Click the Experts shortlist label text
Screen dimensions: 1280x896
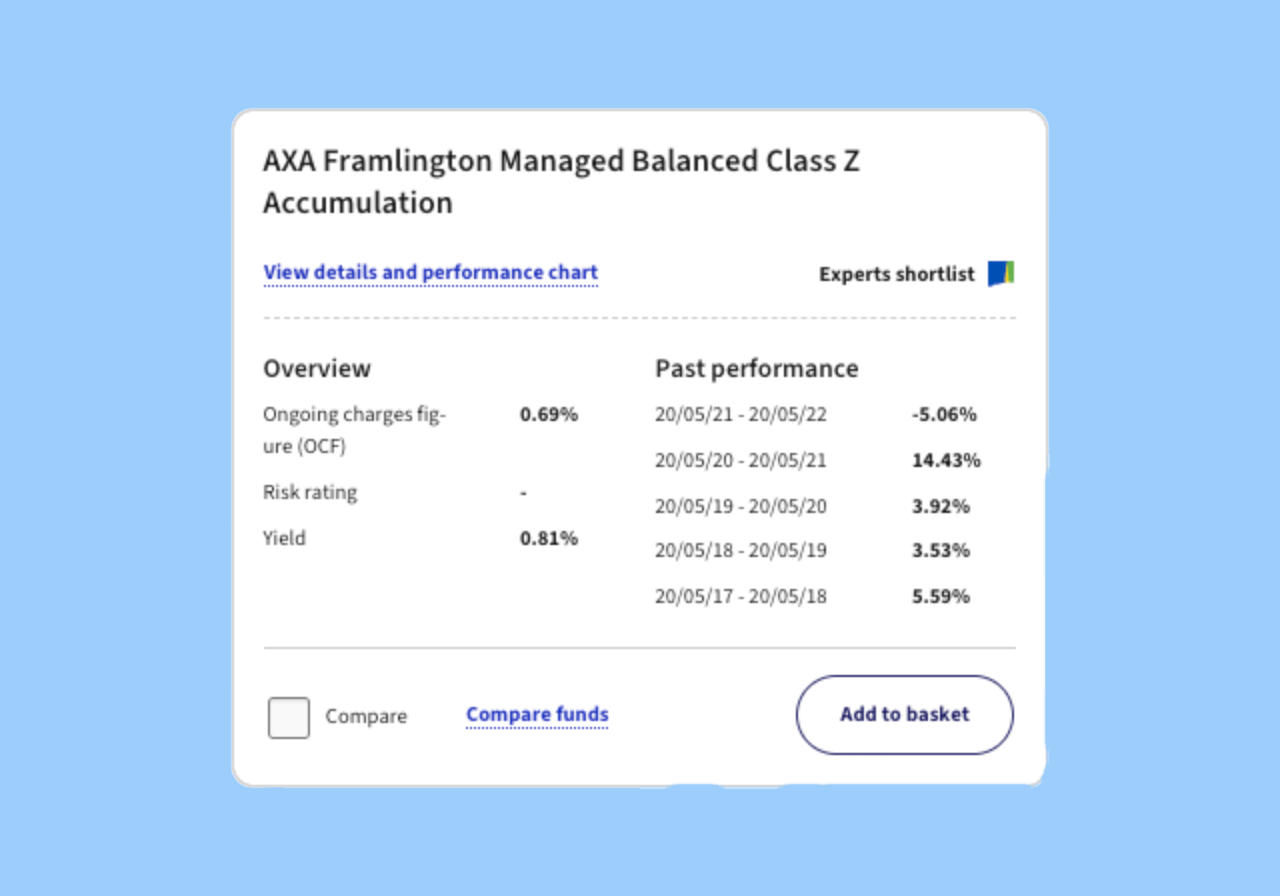[x=896, y=274]
